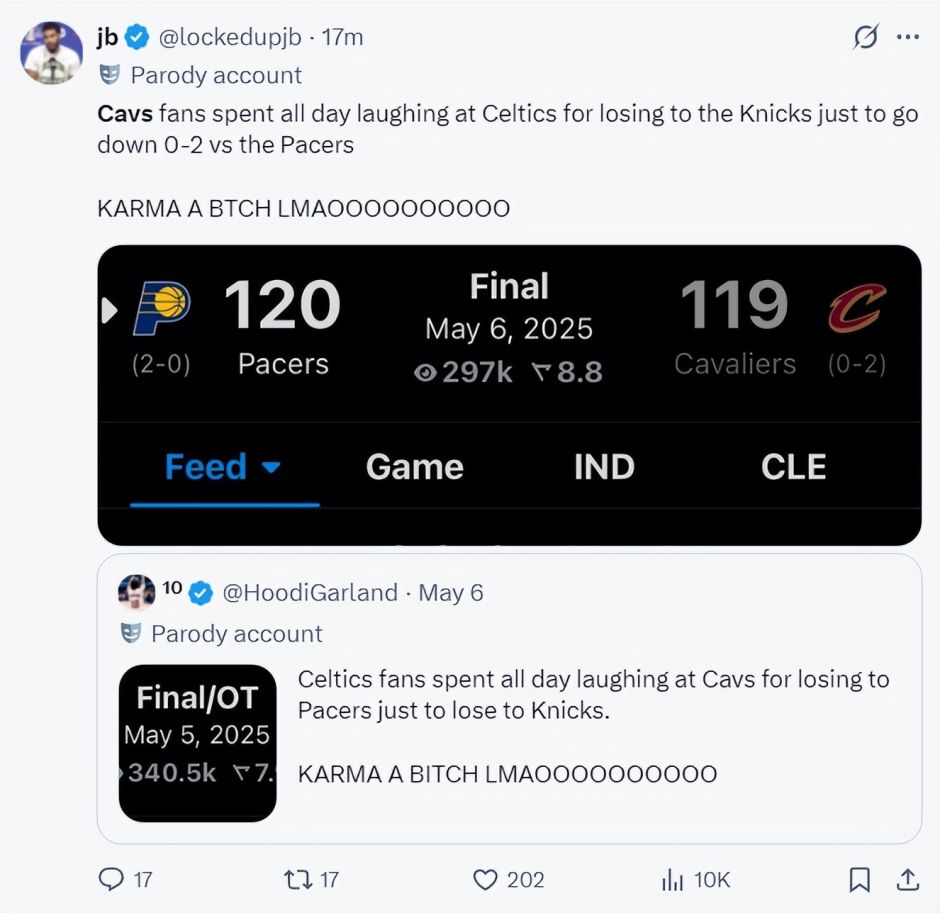
Task: Switch to the Game tab
Action: point(414,466)
